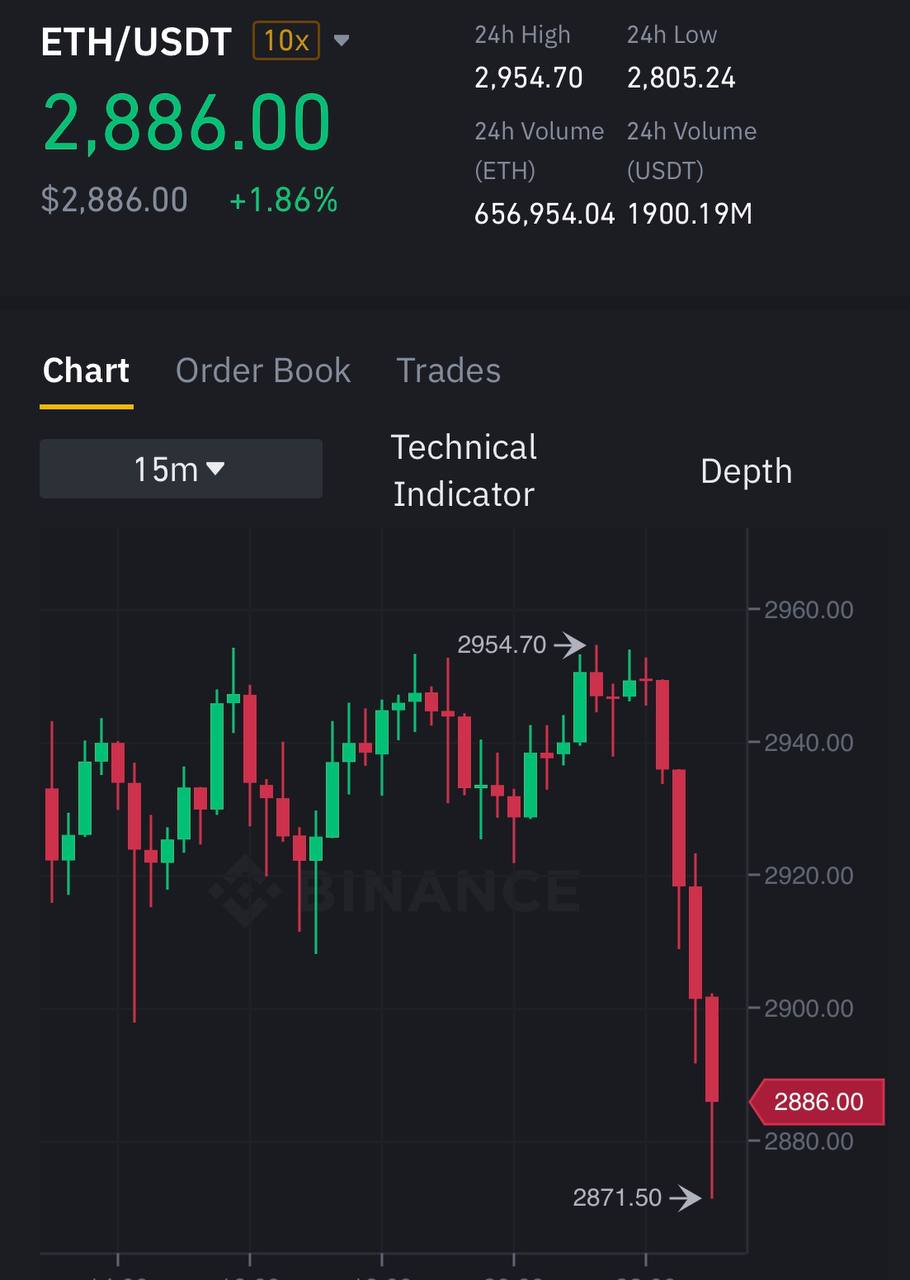The height and width of the screenshot is (1280, 910).
Task: Open the 15m interval selector
Action: (181, 468)
